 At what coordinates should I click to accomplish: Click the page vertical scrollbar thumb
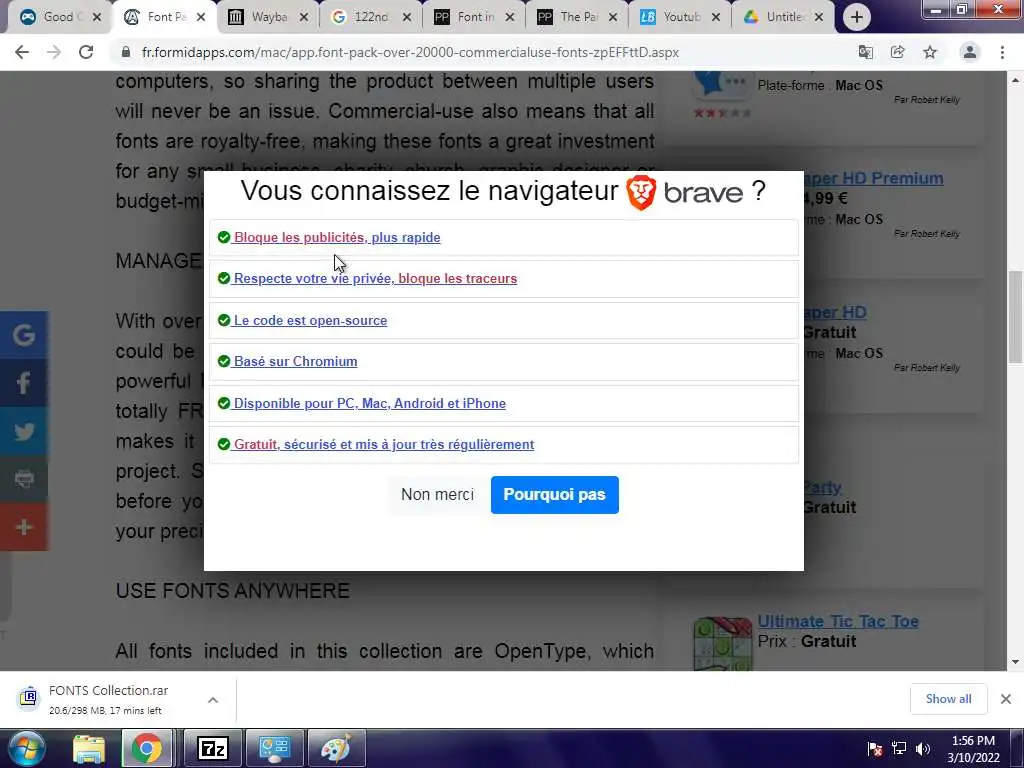(x=1015, y=316)
